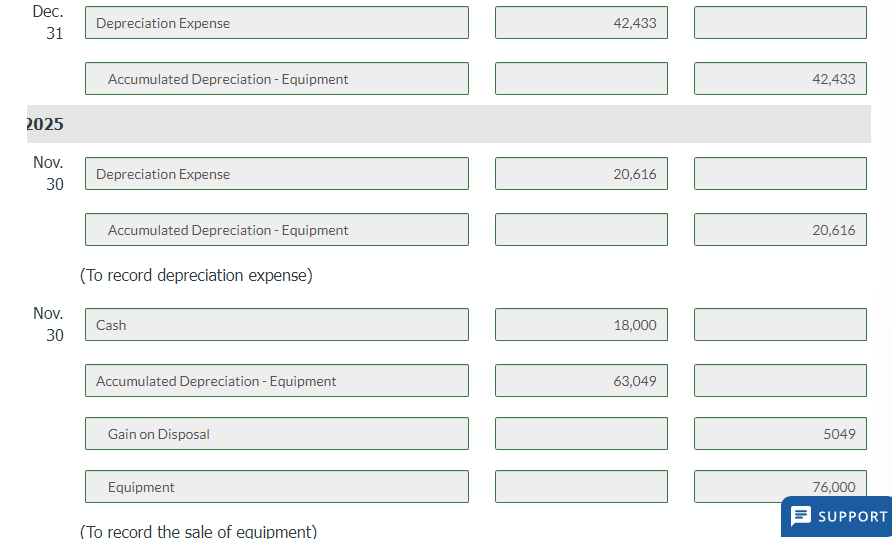This screenshot has height=539, width=892.
Task: Click Dec. 31 credit field showing 42,433
Action: click(x=780, y=79)
